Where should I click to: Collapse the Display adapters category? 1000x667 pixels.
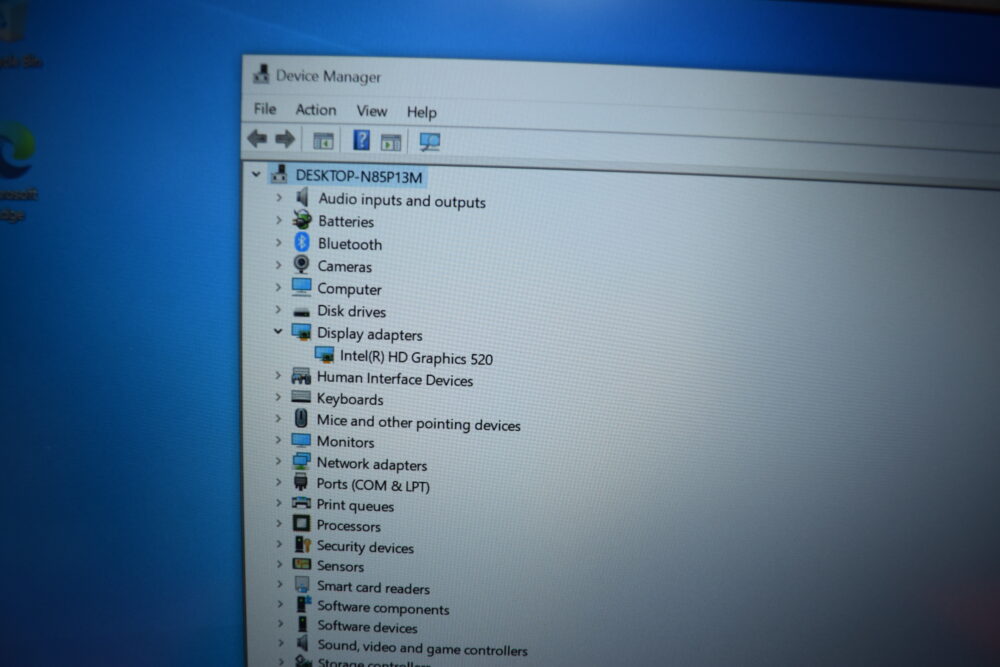coord(278,331)
